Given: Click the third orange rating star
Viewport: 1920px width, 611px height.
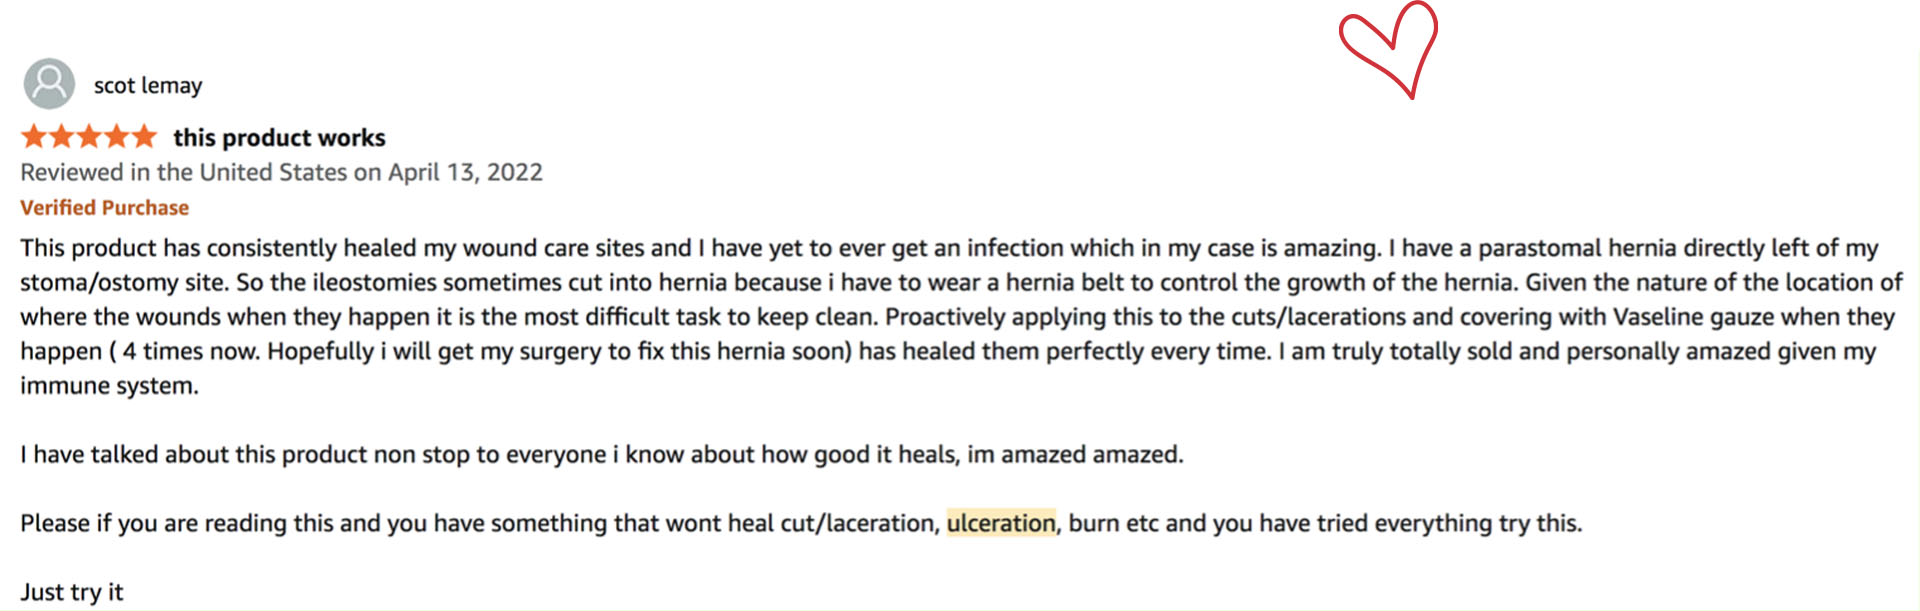Looking at the screenshot, I should 90,136.
